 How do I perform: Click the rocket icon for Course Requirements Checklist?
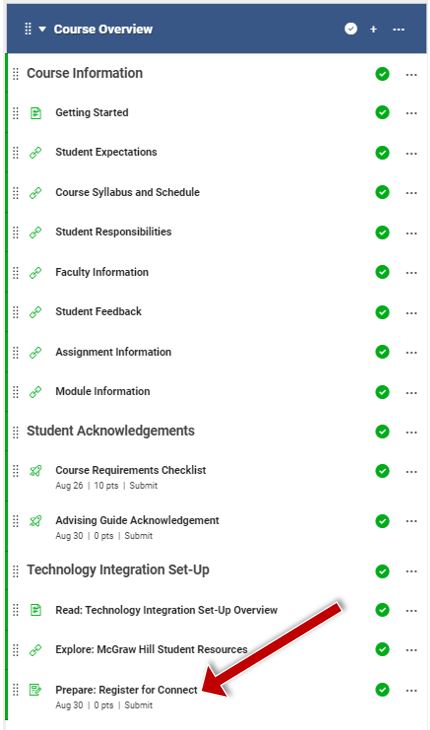tap(35, 471)
